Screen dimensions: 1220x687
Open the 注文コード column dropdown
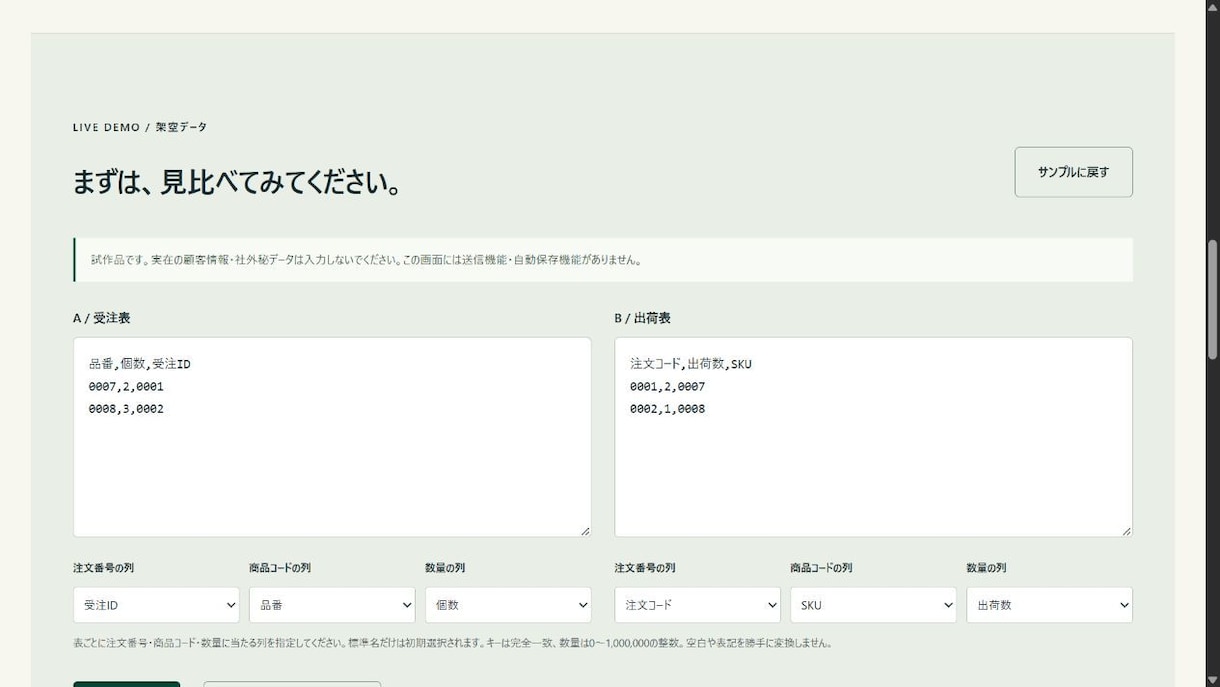point(697,605)
